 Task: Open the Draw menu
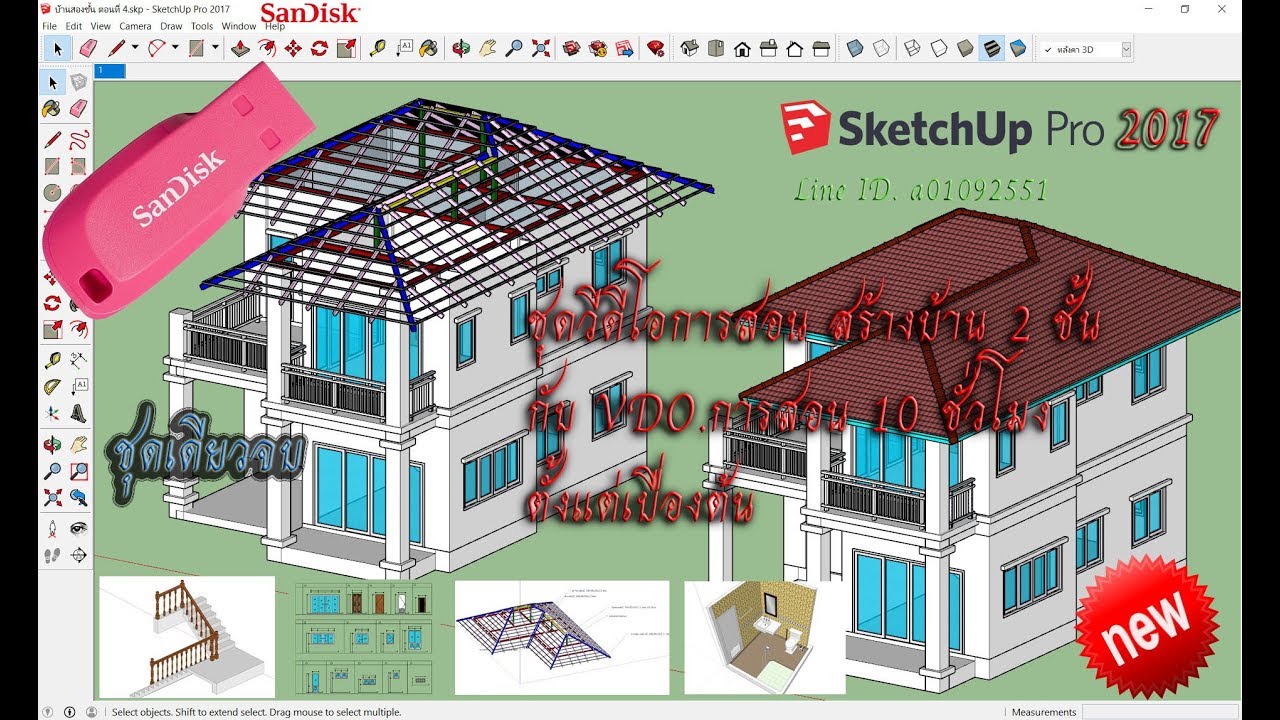171,26
